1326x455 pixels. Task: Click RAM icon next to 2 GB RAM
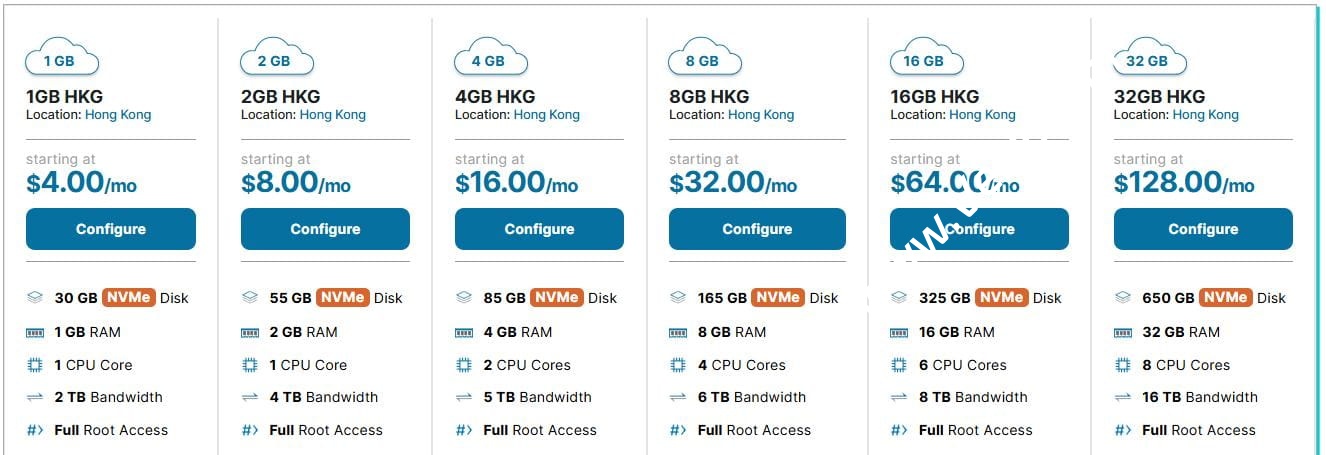[250, 332]
